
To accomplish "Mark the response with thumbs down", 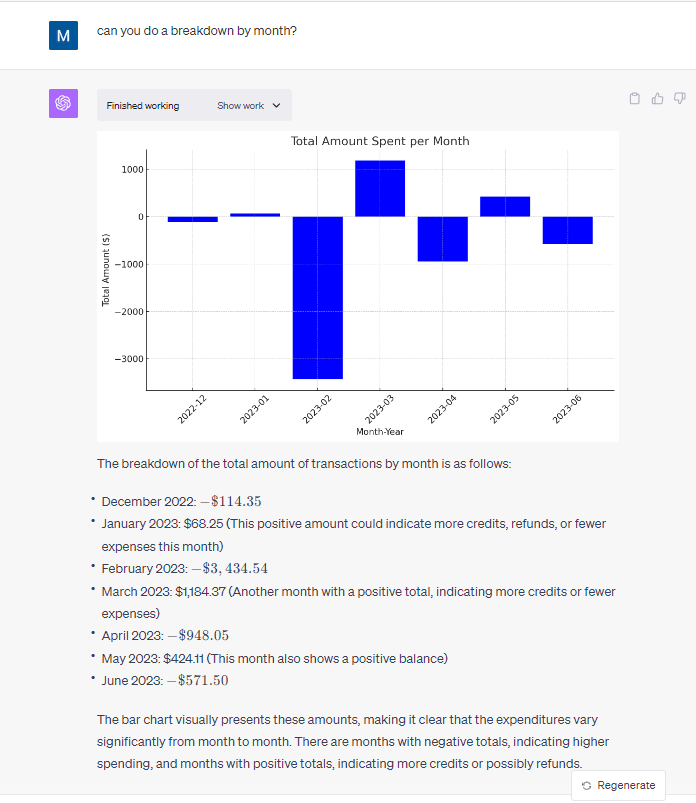I will point(679,98).
